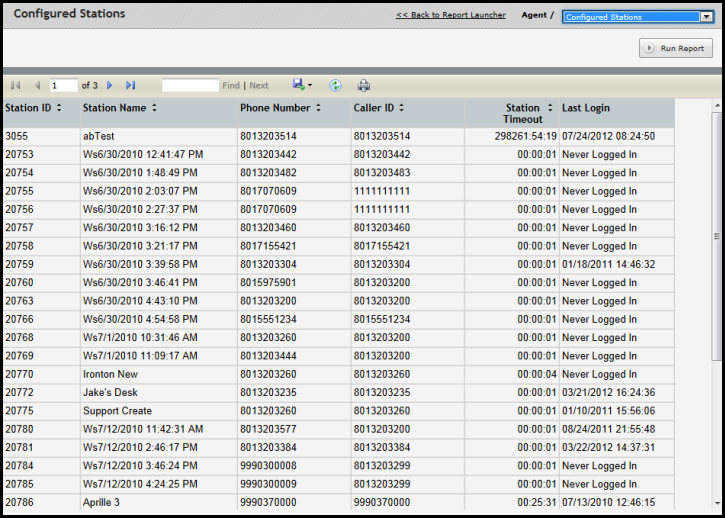Select last login 07/13/2010 12:46:15
This screenshot has width=725, height=518.
pos(608,502)
